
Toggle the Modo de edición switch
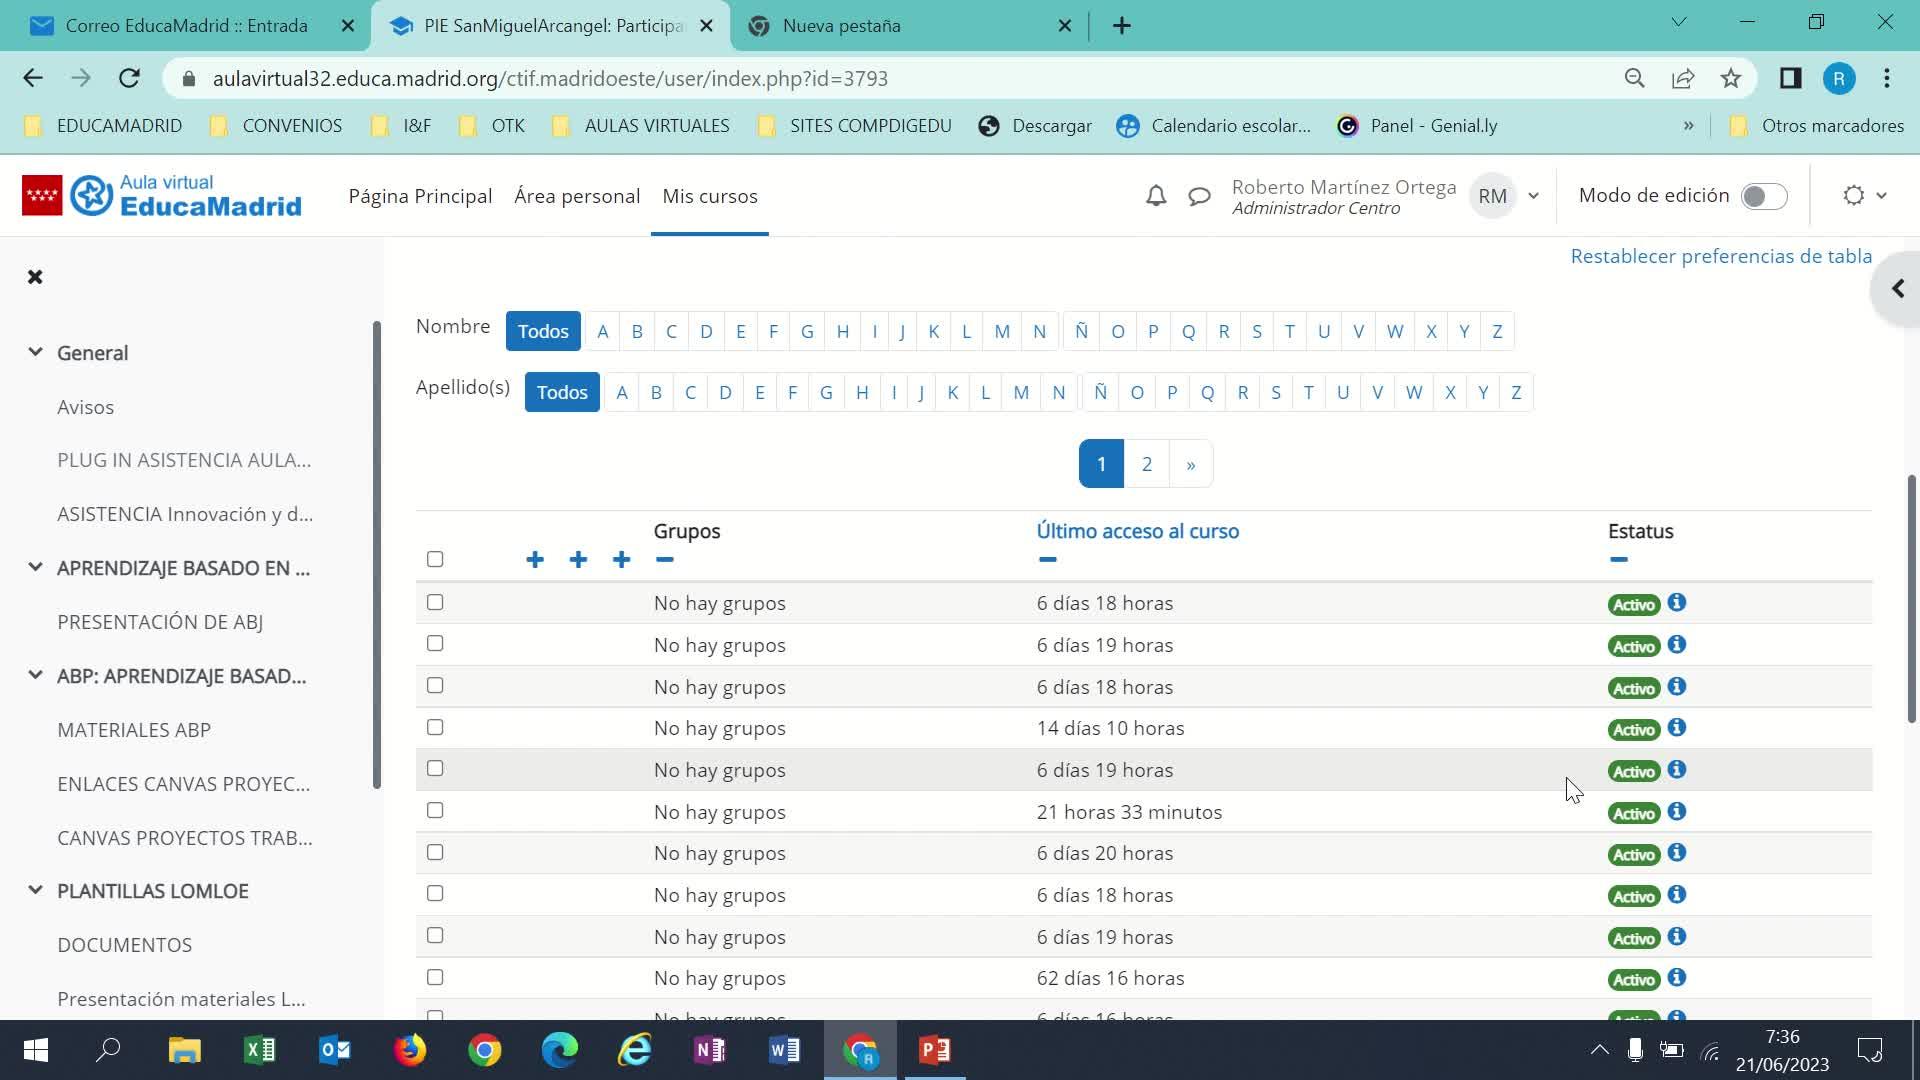[1763, 196]
